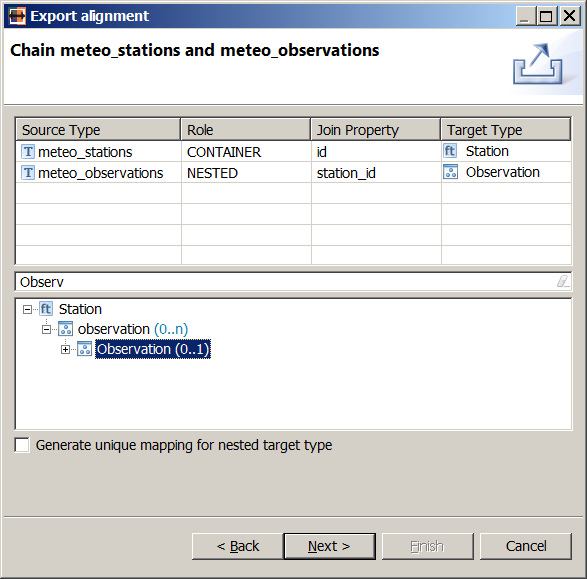Click the Source Type column header
587x579 pixels.
98,129
